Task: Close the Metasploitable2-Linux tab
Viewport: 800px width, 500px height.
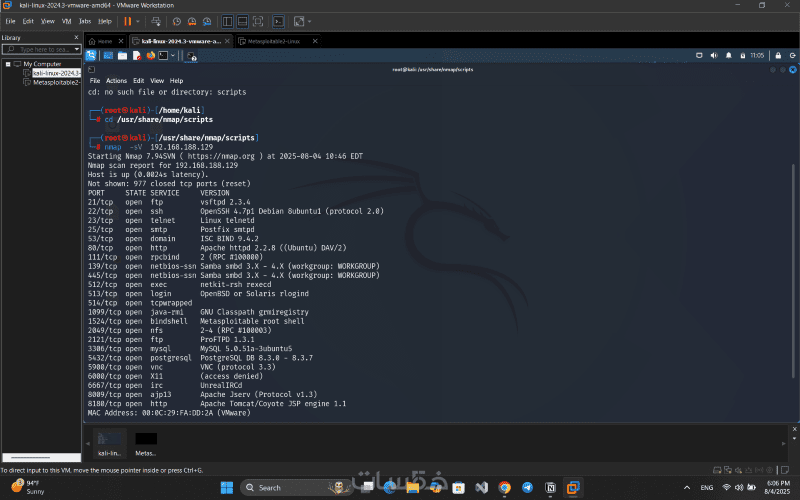Action: click(315, 41)
